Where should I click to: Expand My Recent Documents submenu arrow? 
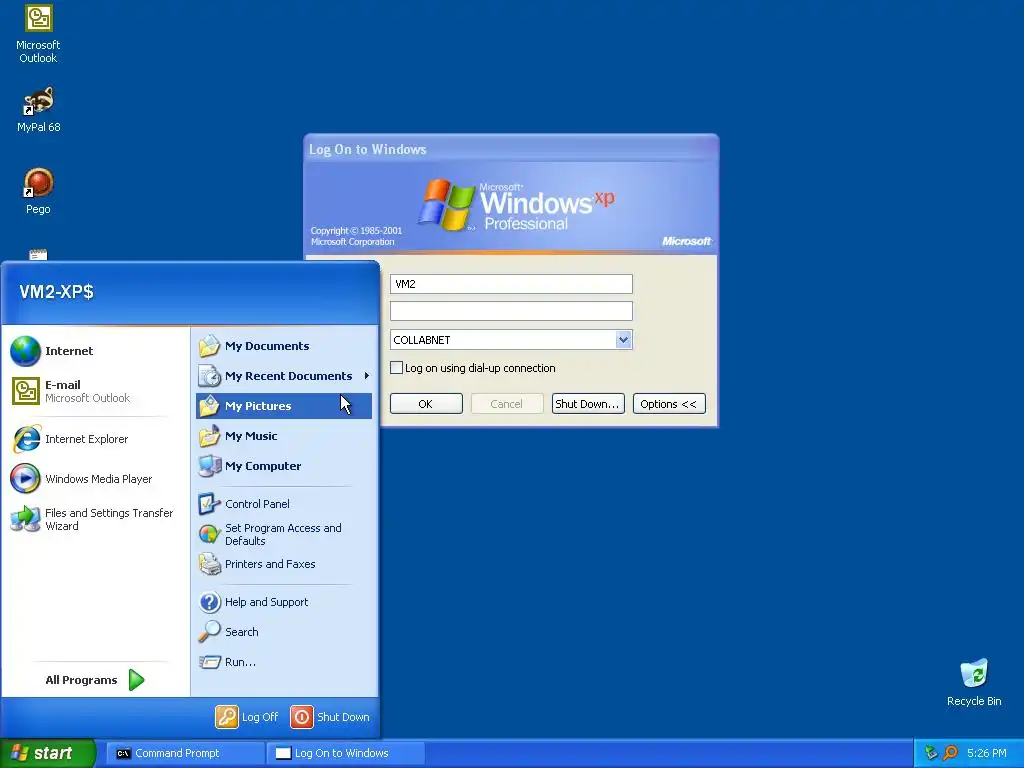coord(366,376)
